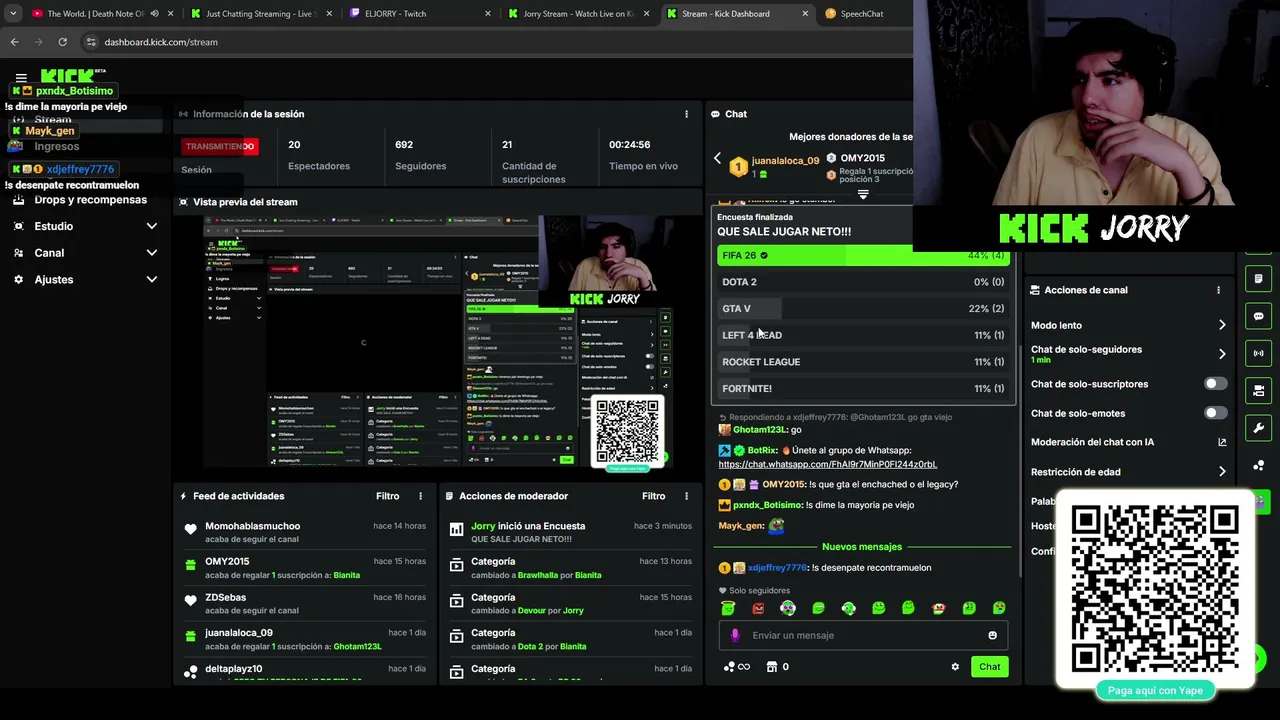Open Modo lento options chevron
1280x720 pixels.
click(x=1222, y=325)
